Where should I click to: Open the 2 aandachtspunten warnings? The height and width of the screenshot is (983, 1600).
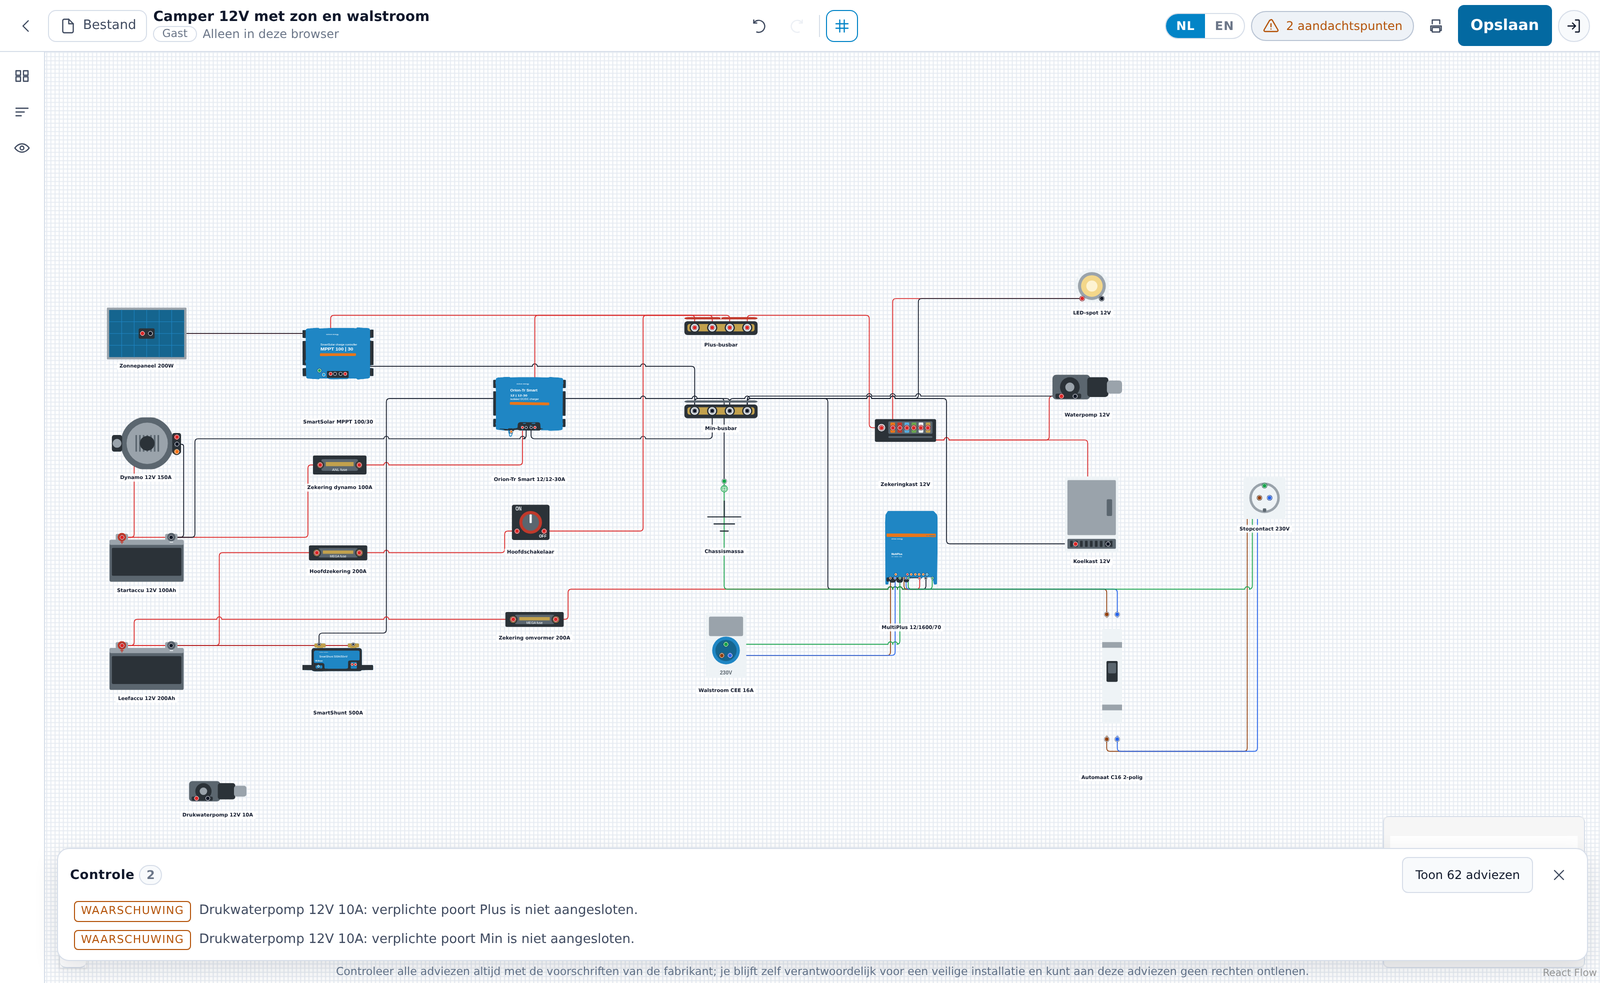pos(1332,26)
